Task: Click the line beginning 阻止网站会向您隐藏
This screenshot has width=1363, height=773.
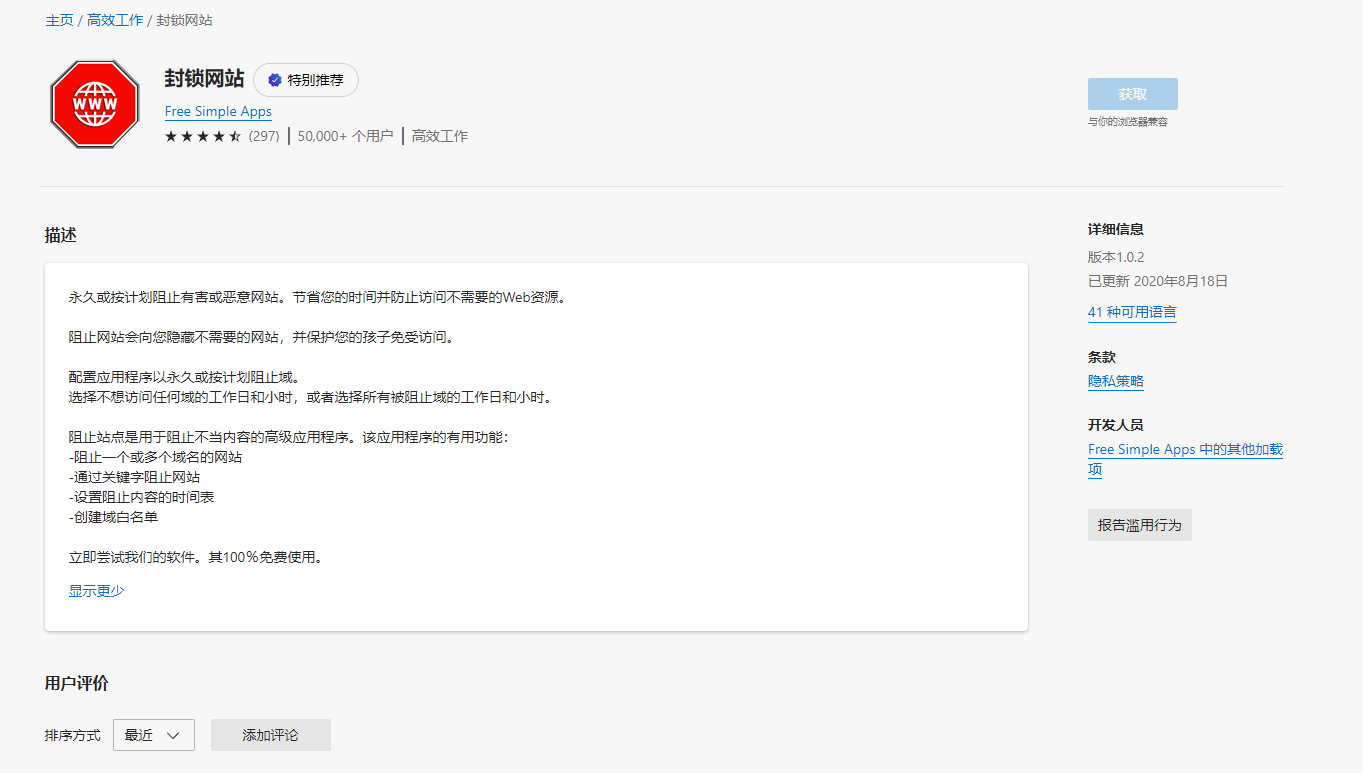Action: [x=262, y=337]
